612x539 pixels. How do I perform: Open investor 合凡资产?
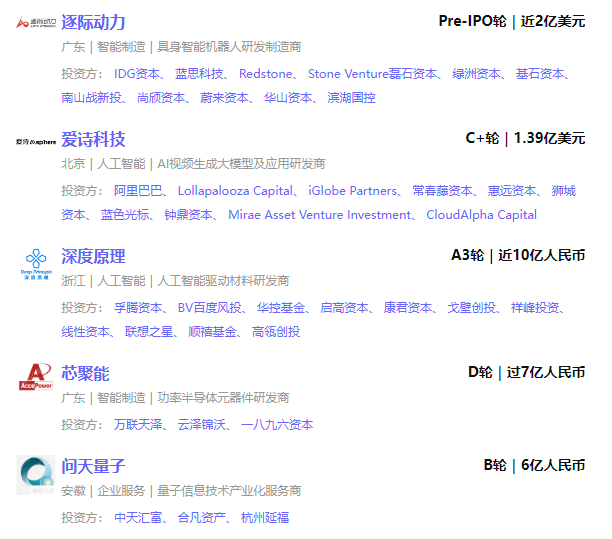coord(201,518)
